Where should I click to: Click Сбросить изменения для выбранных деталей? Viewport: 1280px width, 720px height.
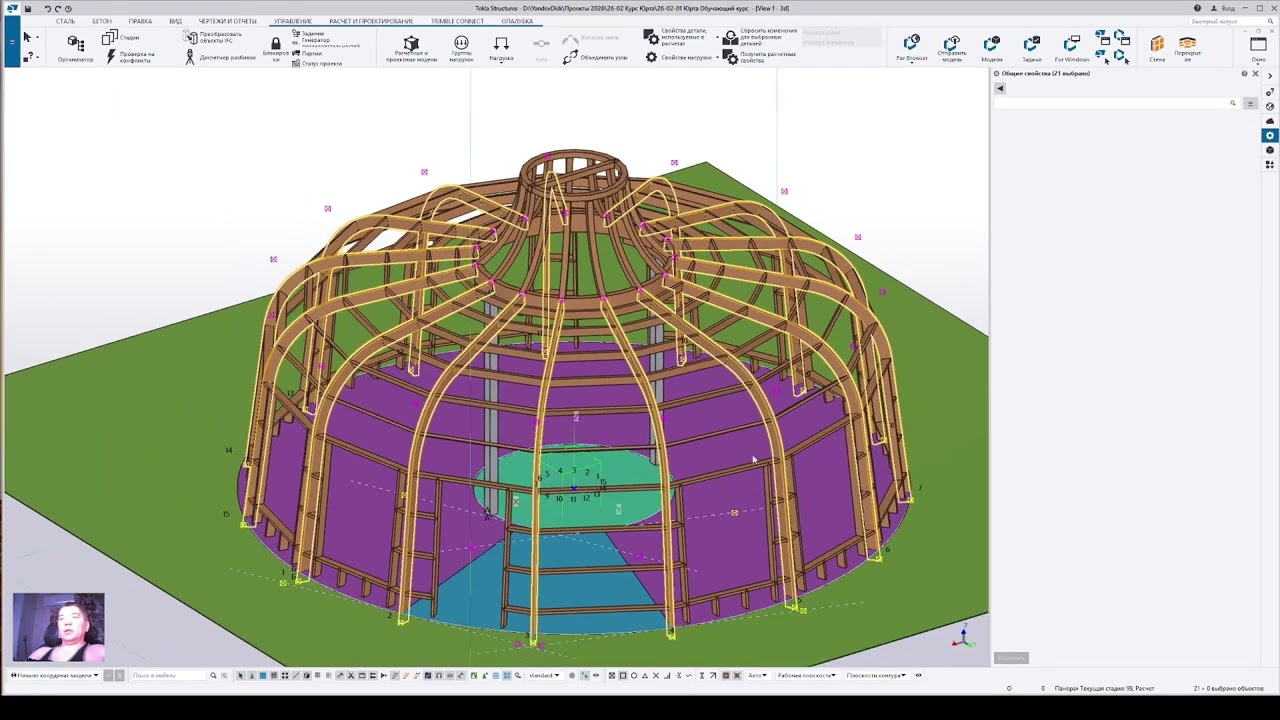(760, 36)
